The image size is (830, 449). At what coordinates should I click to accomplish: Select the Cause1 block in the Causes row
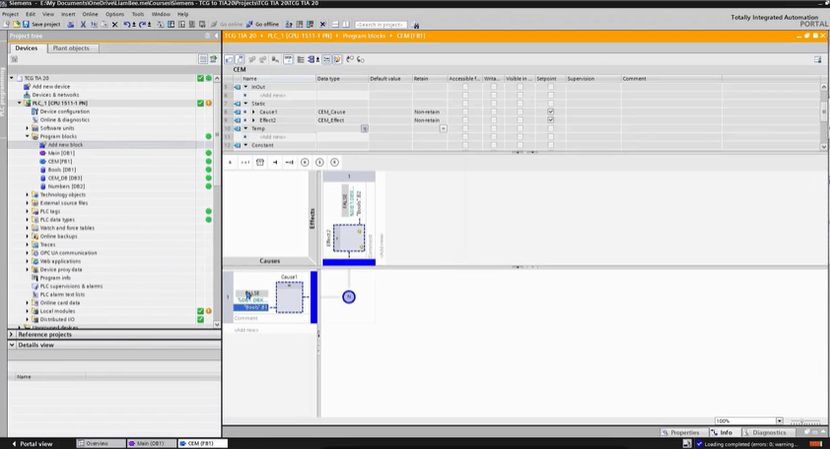coord(289,296)
